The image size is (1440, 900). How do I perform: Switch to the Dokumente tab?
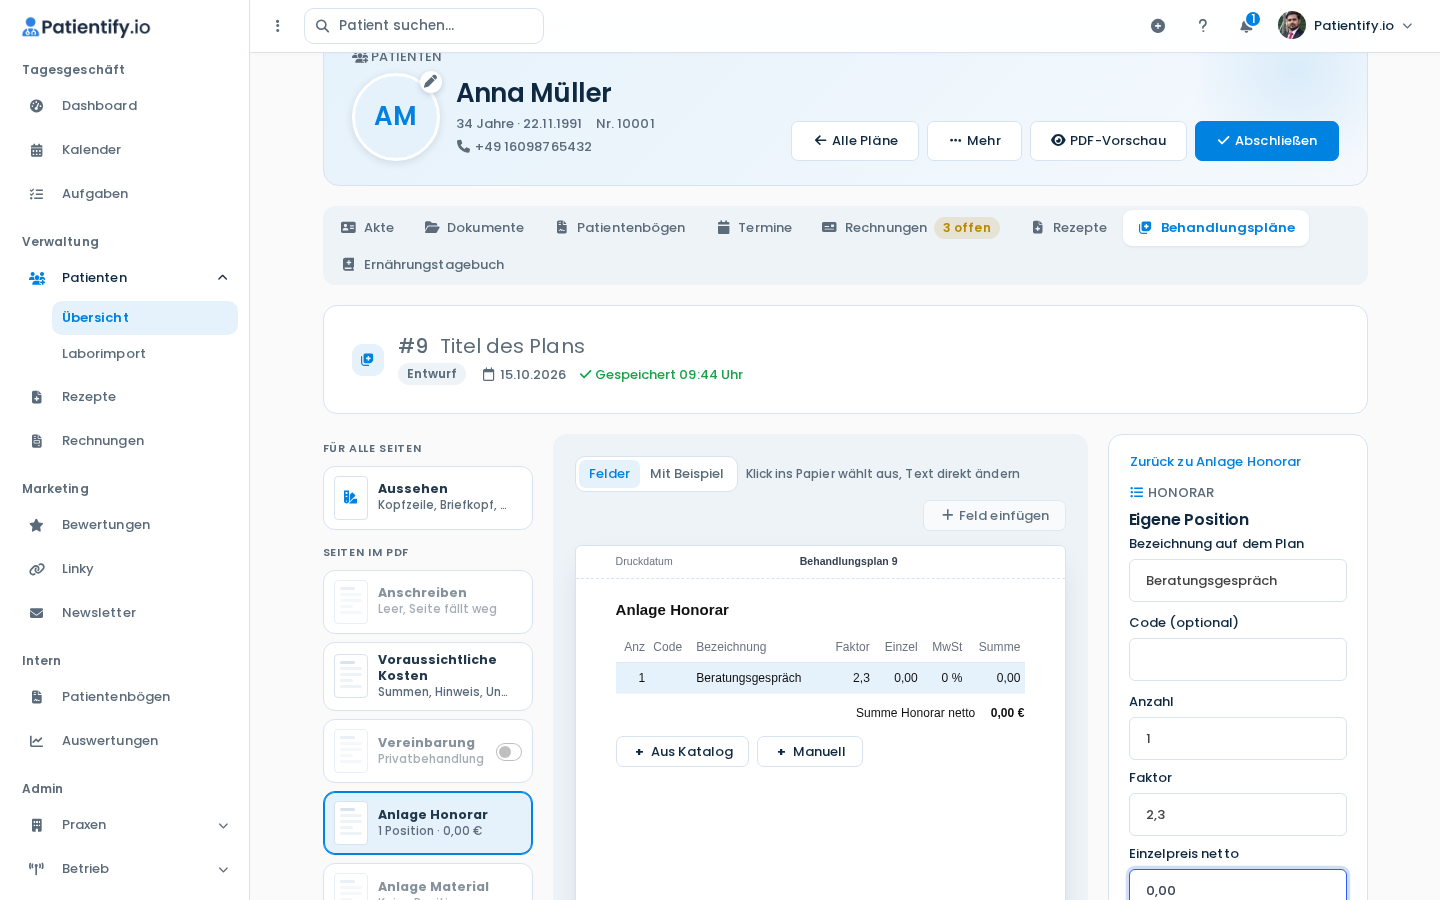(474, 228)
